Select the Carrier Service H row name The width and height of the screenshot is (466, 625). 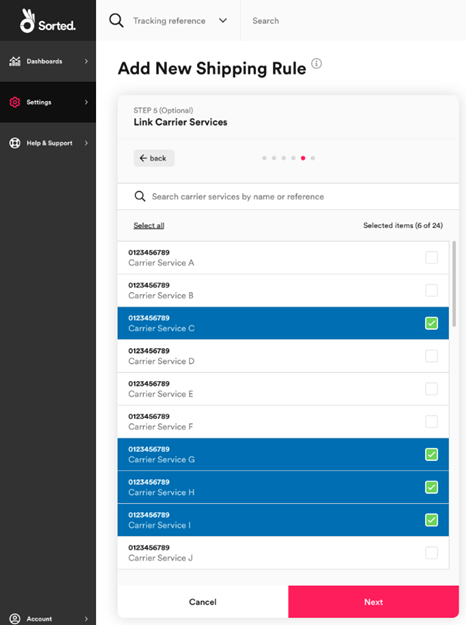(161, 492)
